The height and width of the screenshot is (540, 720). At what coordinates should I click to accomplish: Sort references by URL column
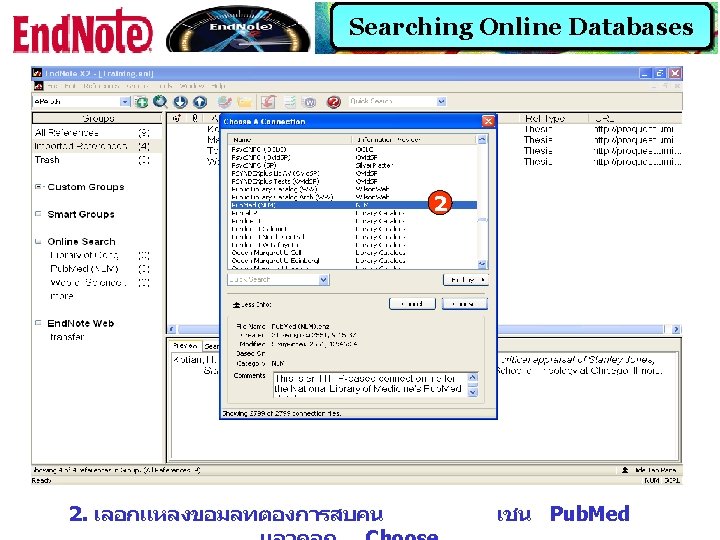click(636, 118)
